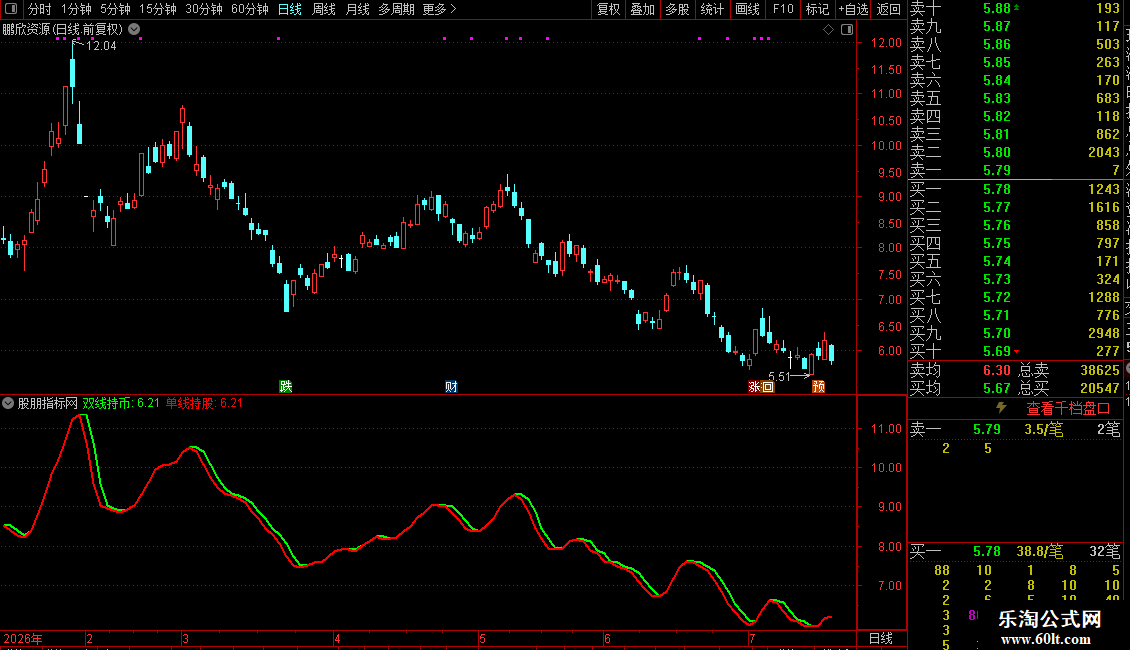Screen dimensions: 1130x650
Task: Switch to 月线 monthly chart
Action: 357,9
